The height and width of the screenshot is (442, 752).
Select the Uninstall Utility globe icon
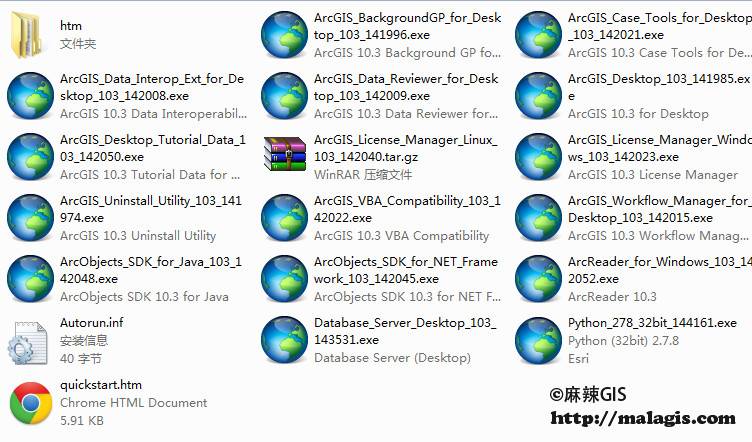(30, 218)
